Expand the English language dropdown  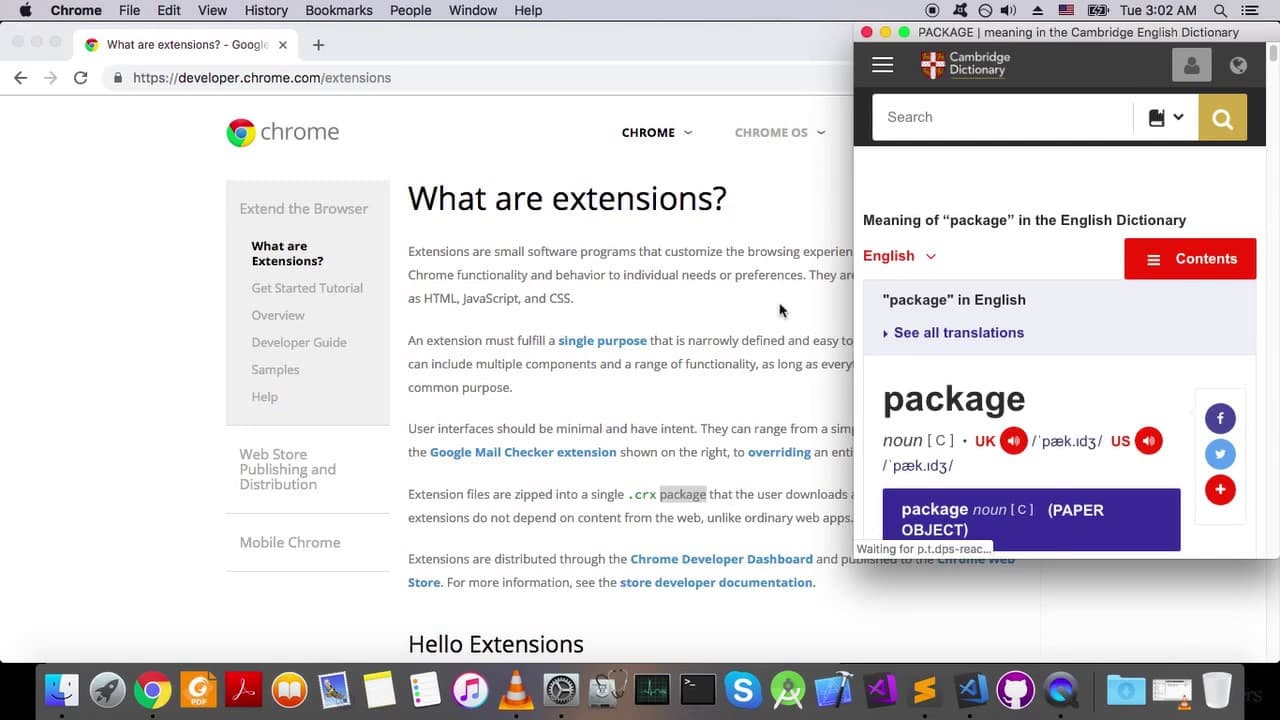899,256
